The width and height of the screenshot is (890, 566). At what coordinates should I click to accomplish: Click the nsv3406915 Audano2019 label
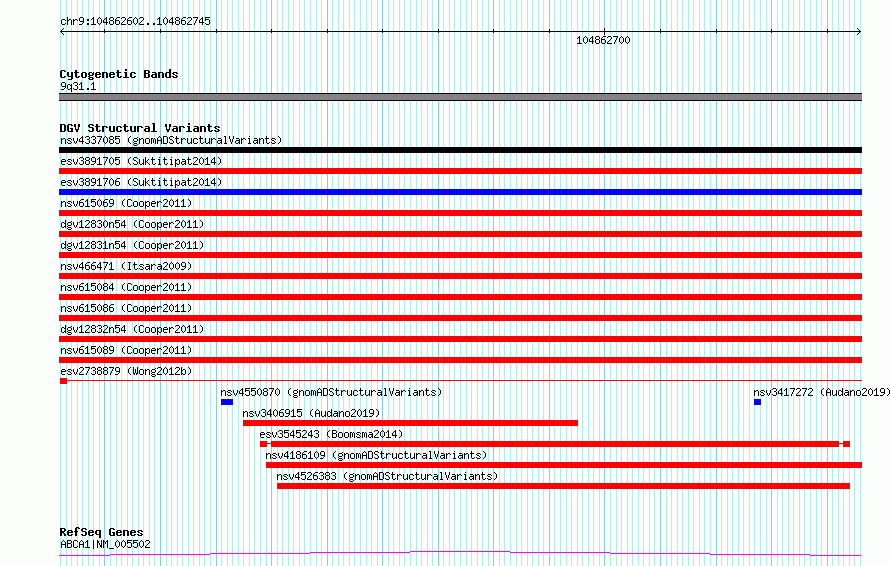click(x=311, y=413)
